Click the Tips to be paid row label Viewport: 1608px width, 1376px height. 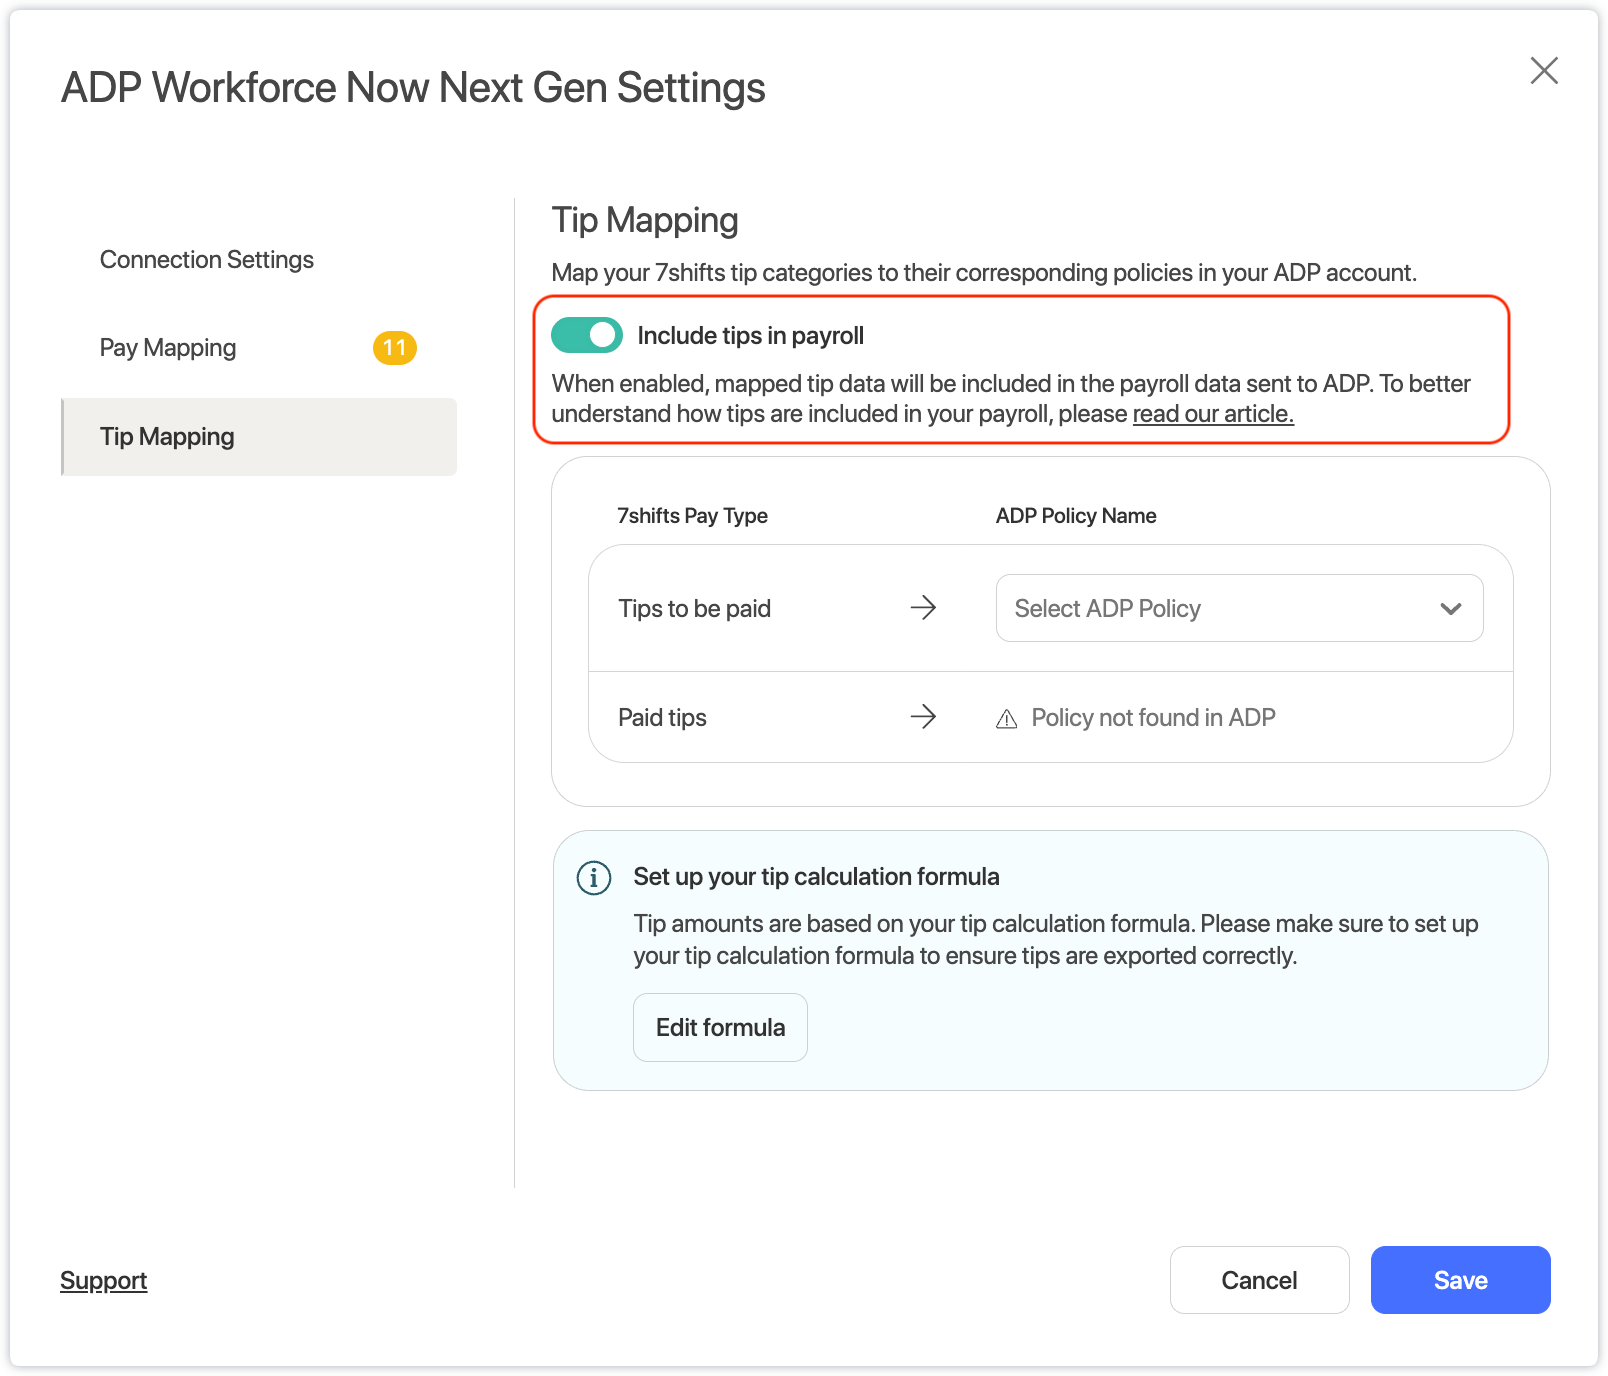[694, 609]
